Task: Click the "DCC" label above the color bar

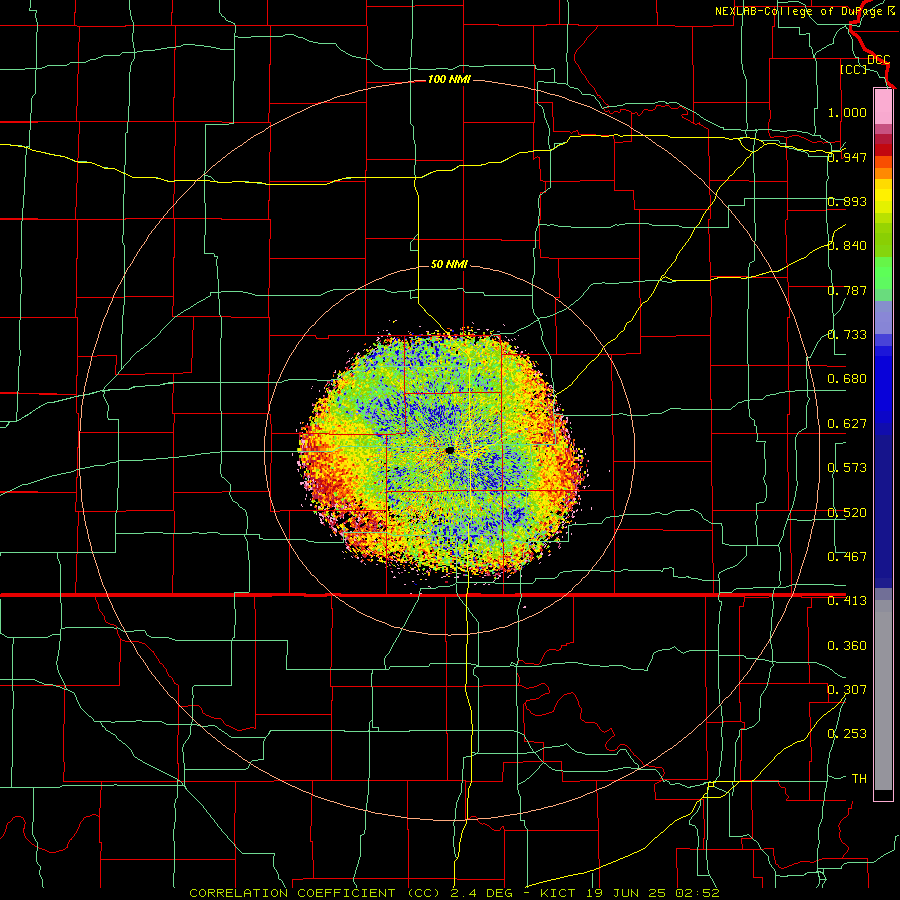Action: [x=878, y=60]
